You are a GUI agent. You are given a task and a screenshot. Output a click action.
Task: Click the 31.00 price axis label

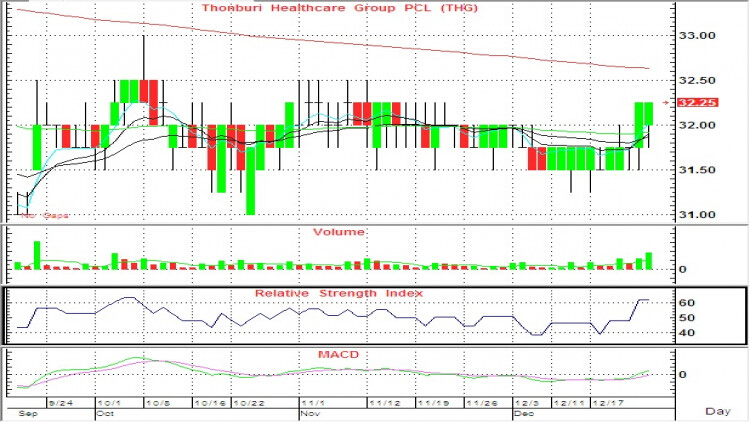click(697, 215)
